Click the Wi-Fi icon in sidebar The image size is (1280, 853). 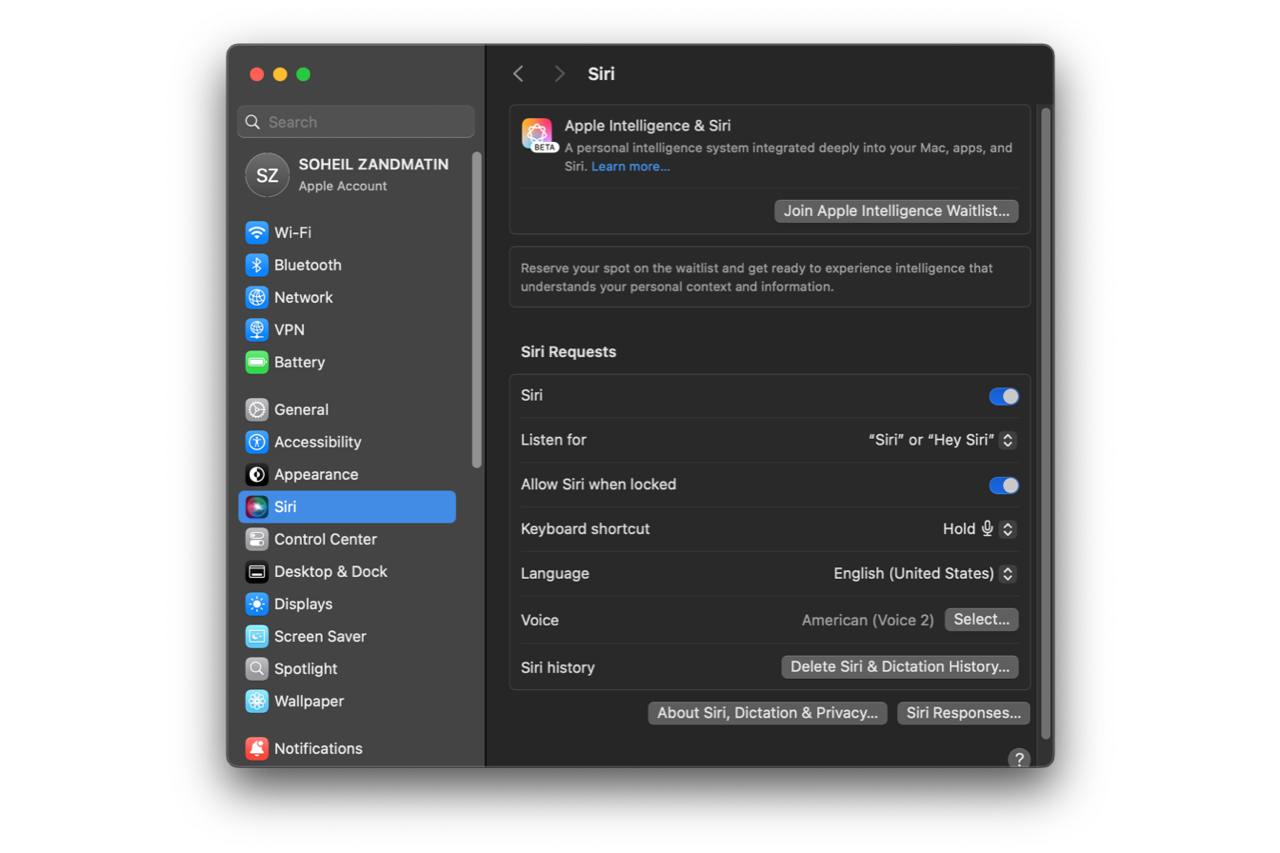click(257, 232)
